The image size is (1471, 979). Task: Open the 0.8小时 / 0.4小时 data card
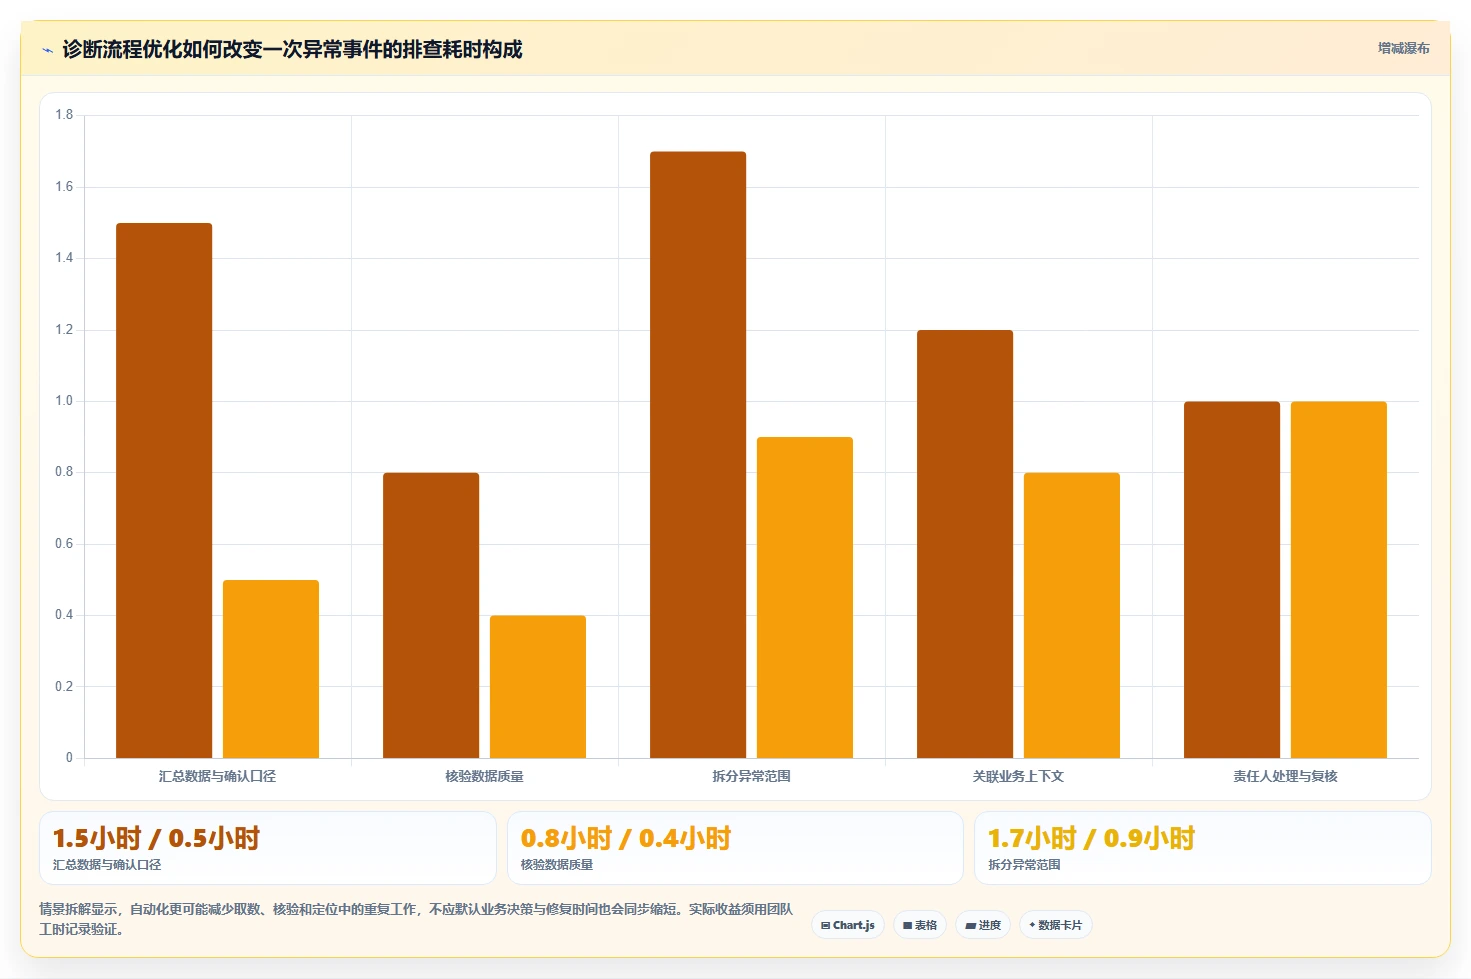(x=735, y=848)
